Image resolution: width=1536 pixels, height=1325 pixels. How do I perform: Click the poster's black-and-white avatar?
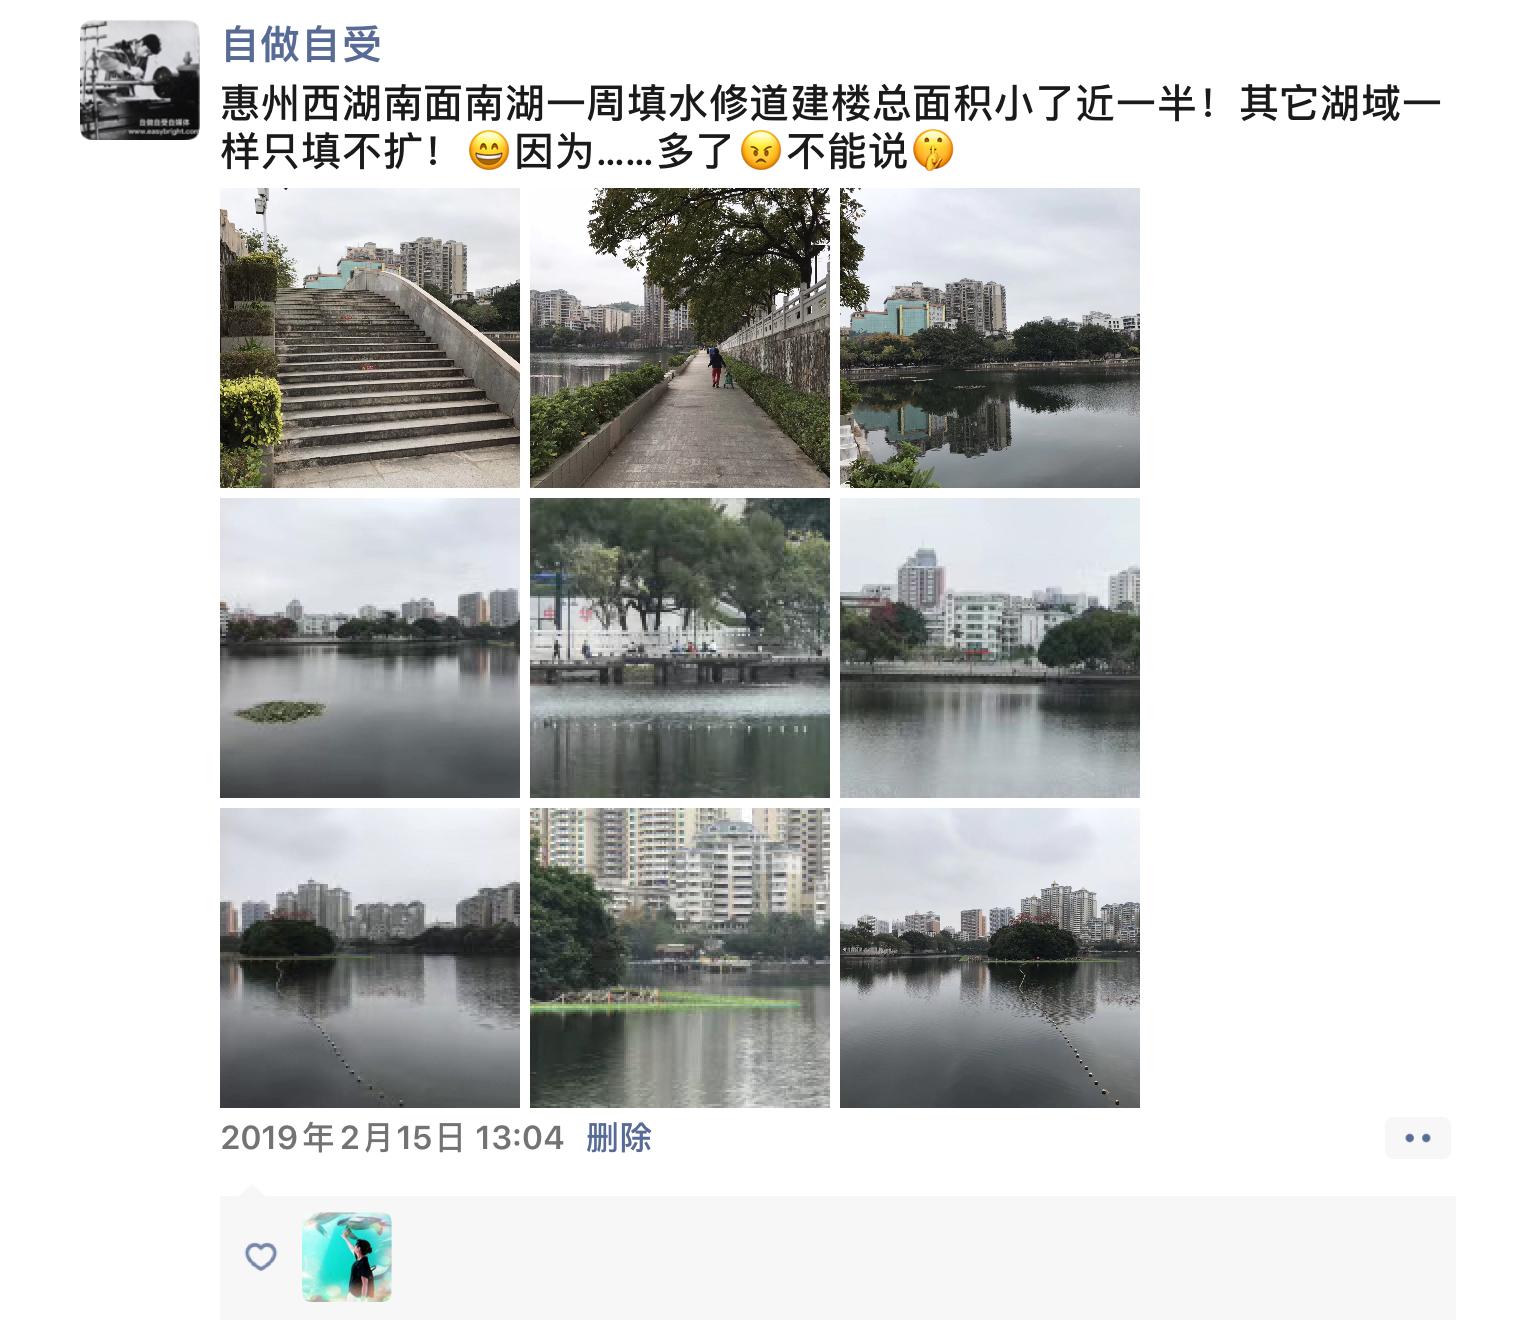click(x=140, y=80)
